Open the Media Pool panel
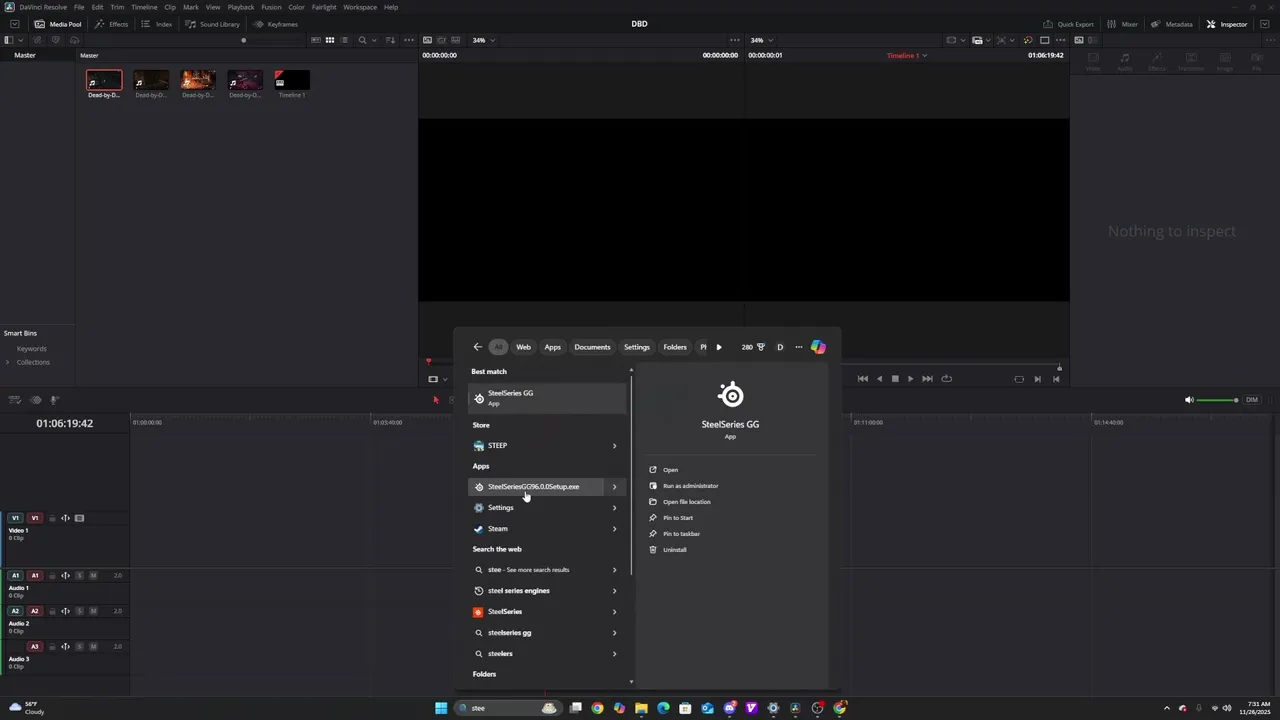1280x720 pixels. click(x=58, y=24)
